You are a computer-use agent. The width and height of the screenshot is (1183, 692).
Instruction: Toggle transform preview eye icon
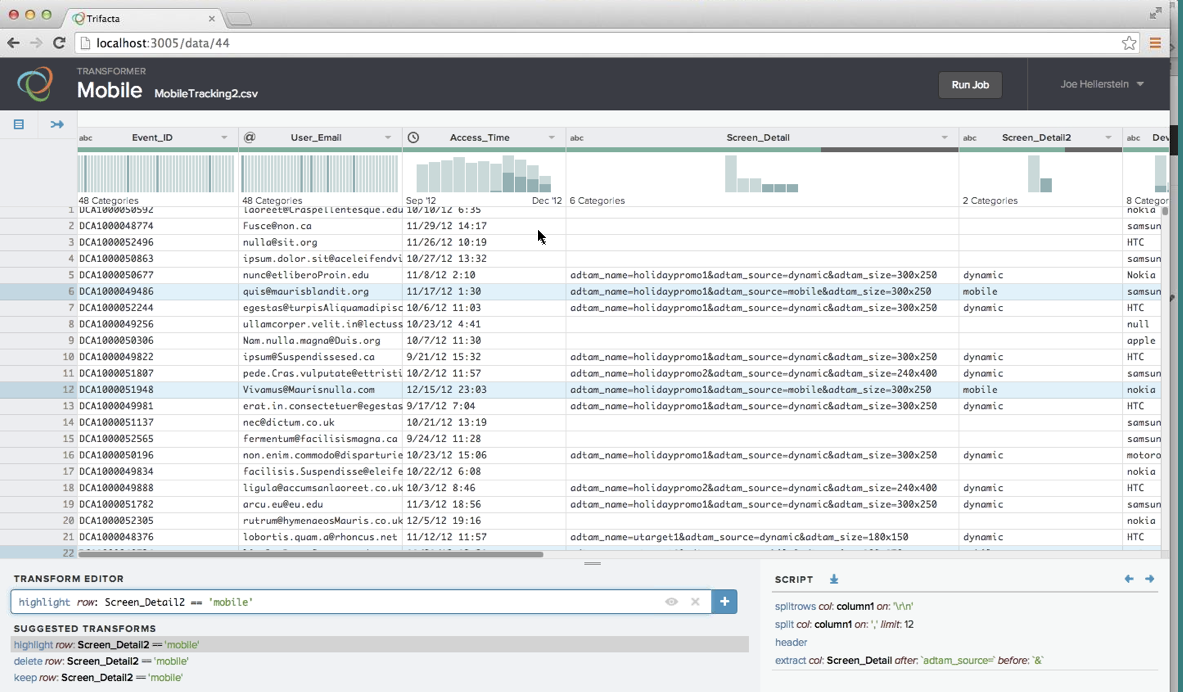[x=671, y=601]
